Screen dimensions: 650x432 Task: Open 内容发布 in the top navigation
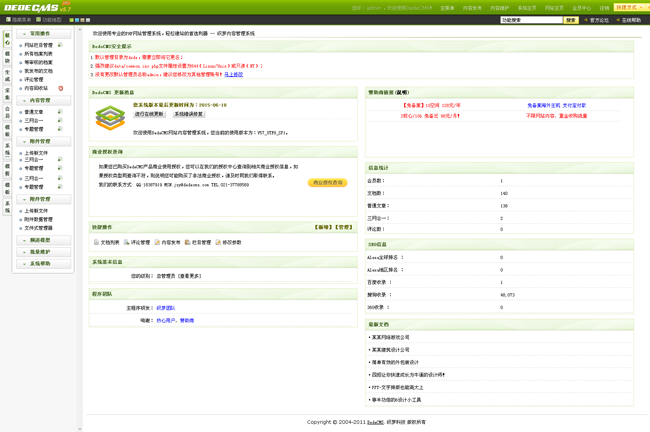(472, 8)
